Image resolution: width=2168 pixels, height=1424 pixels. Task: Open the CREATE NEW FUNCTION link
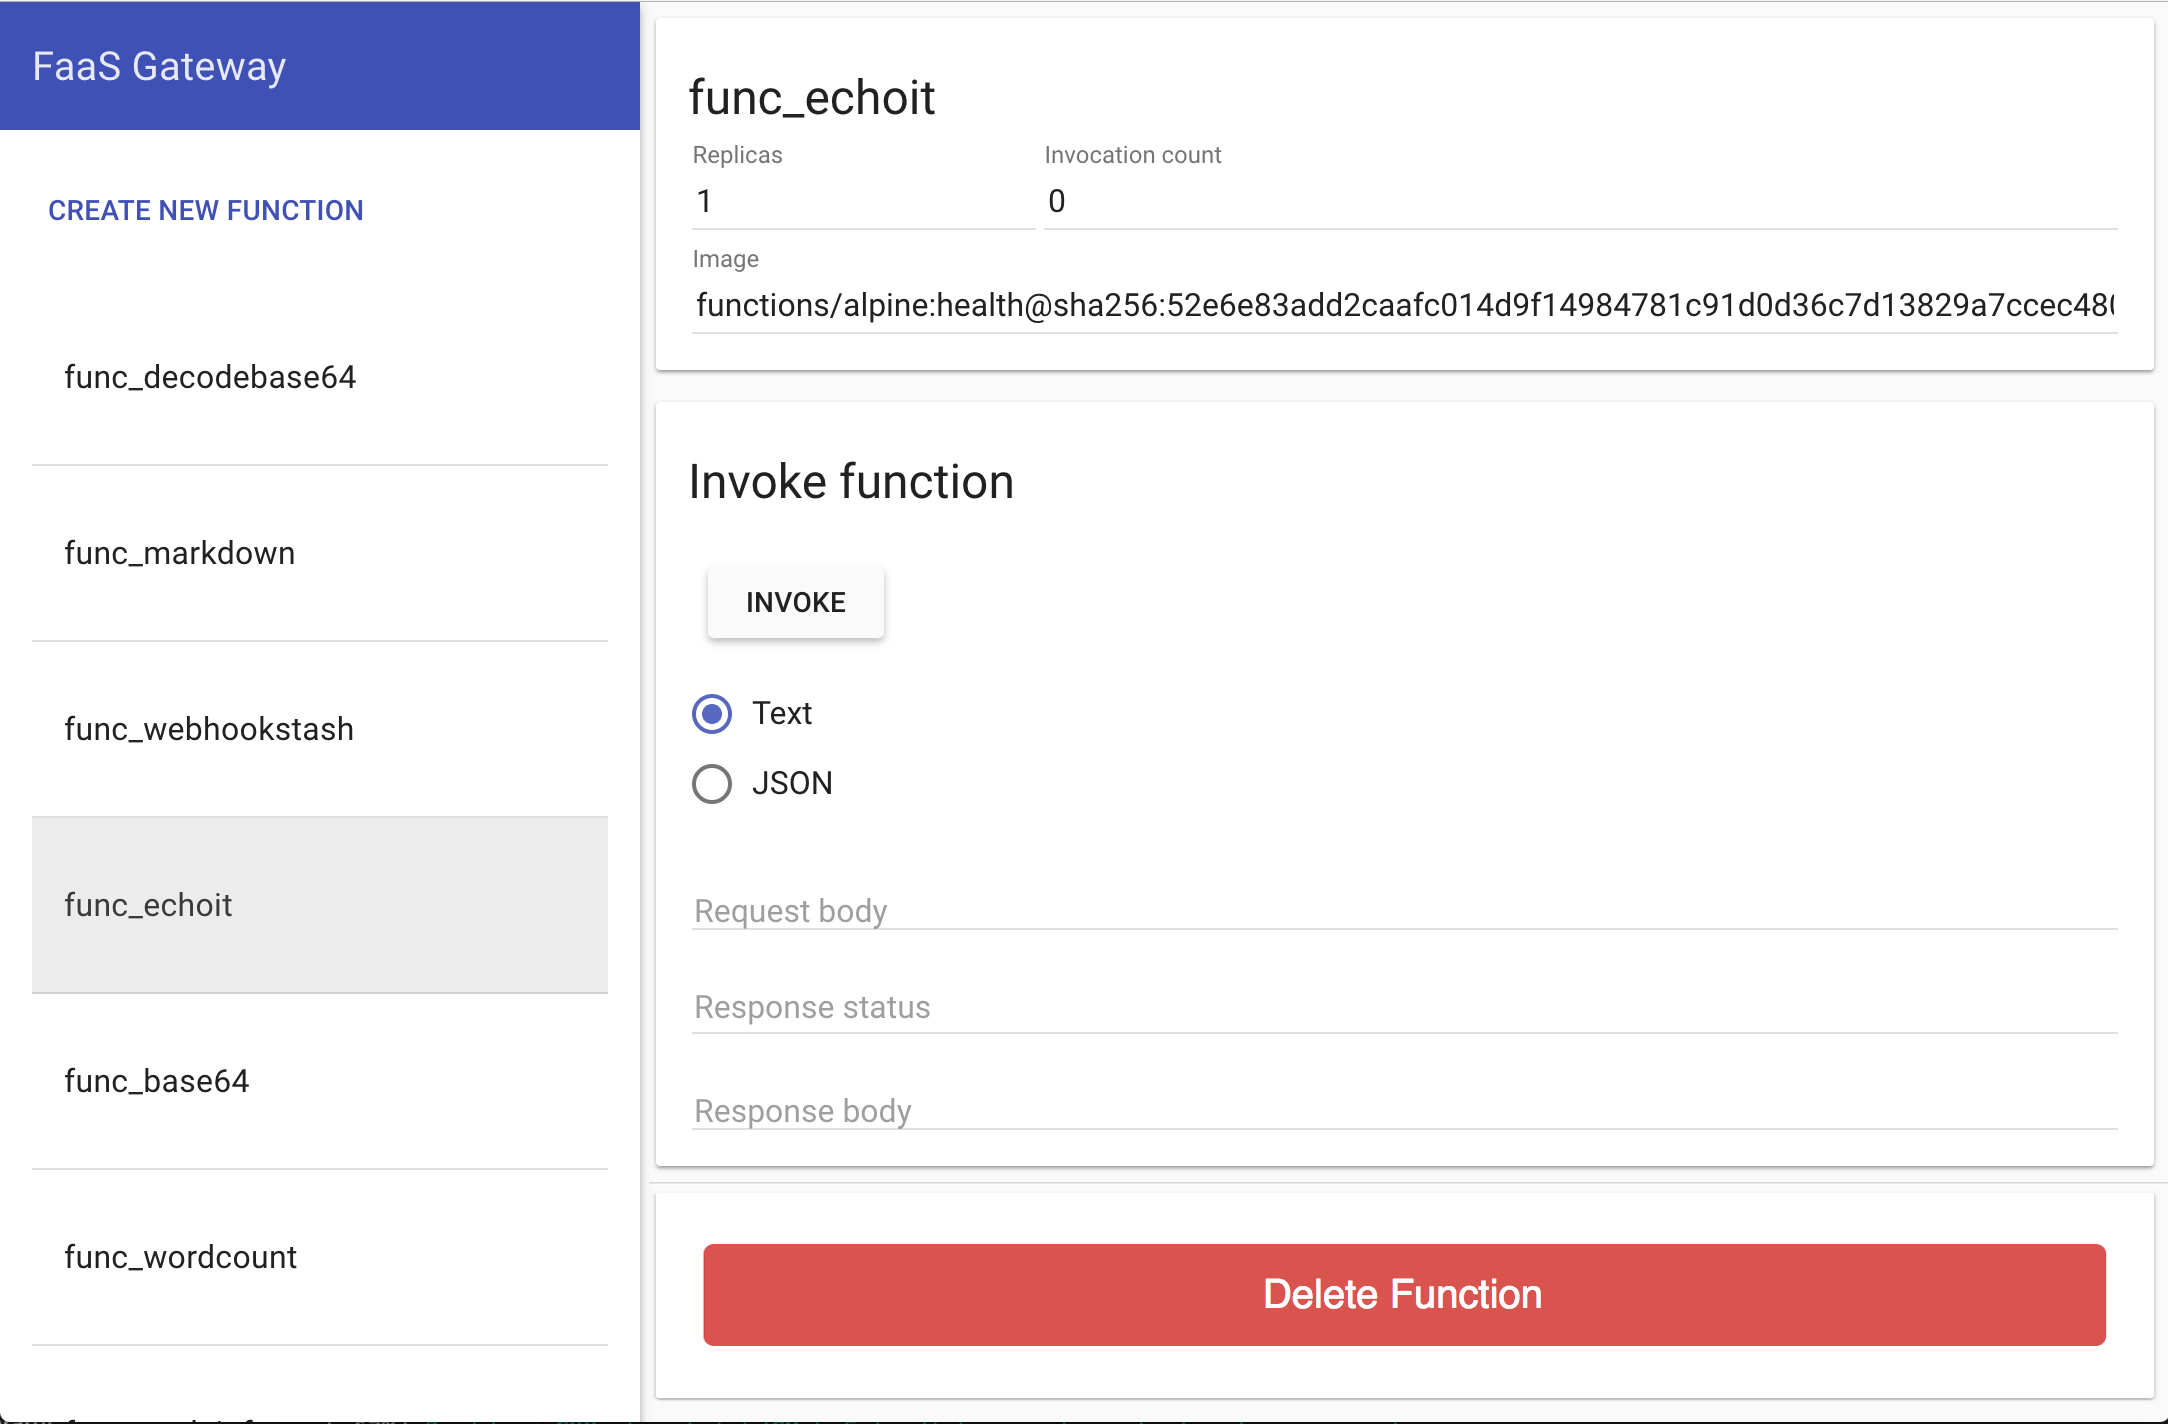206,210
